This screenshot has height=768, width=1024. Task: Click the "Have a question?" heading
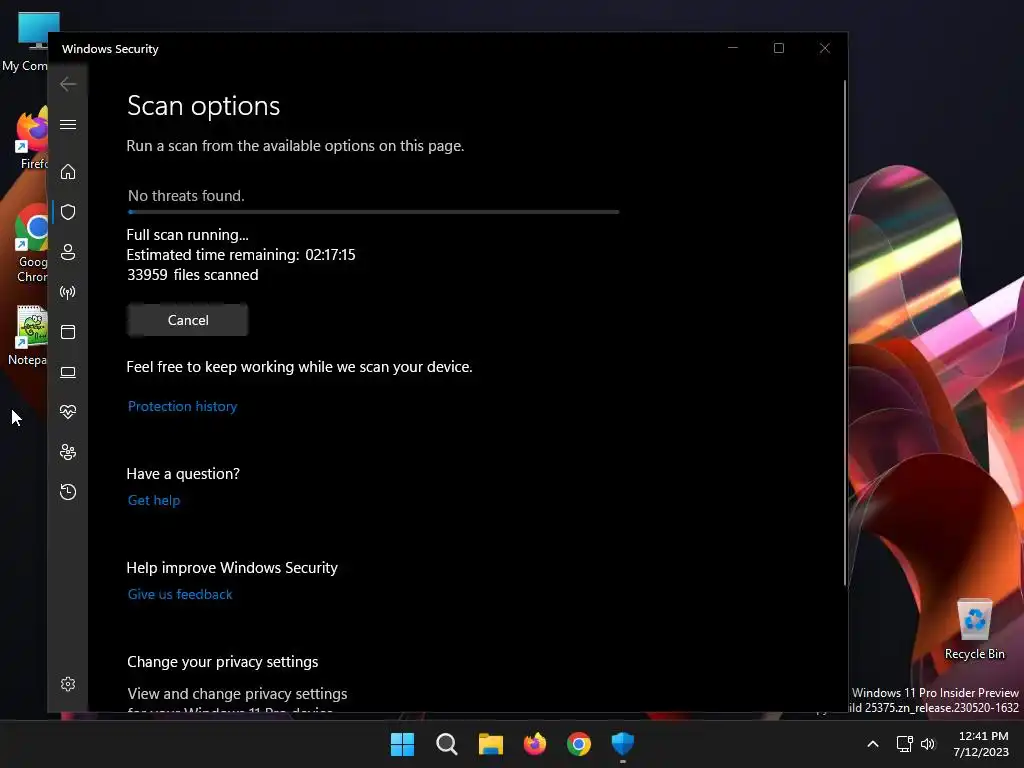[x=183, y=473]
